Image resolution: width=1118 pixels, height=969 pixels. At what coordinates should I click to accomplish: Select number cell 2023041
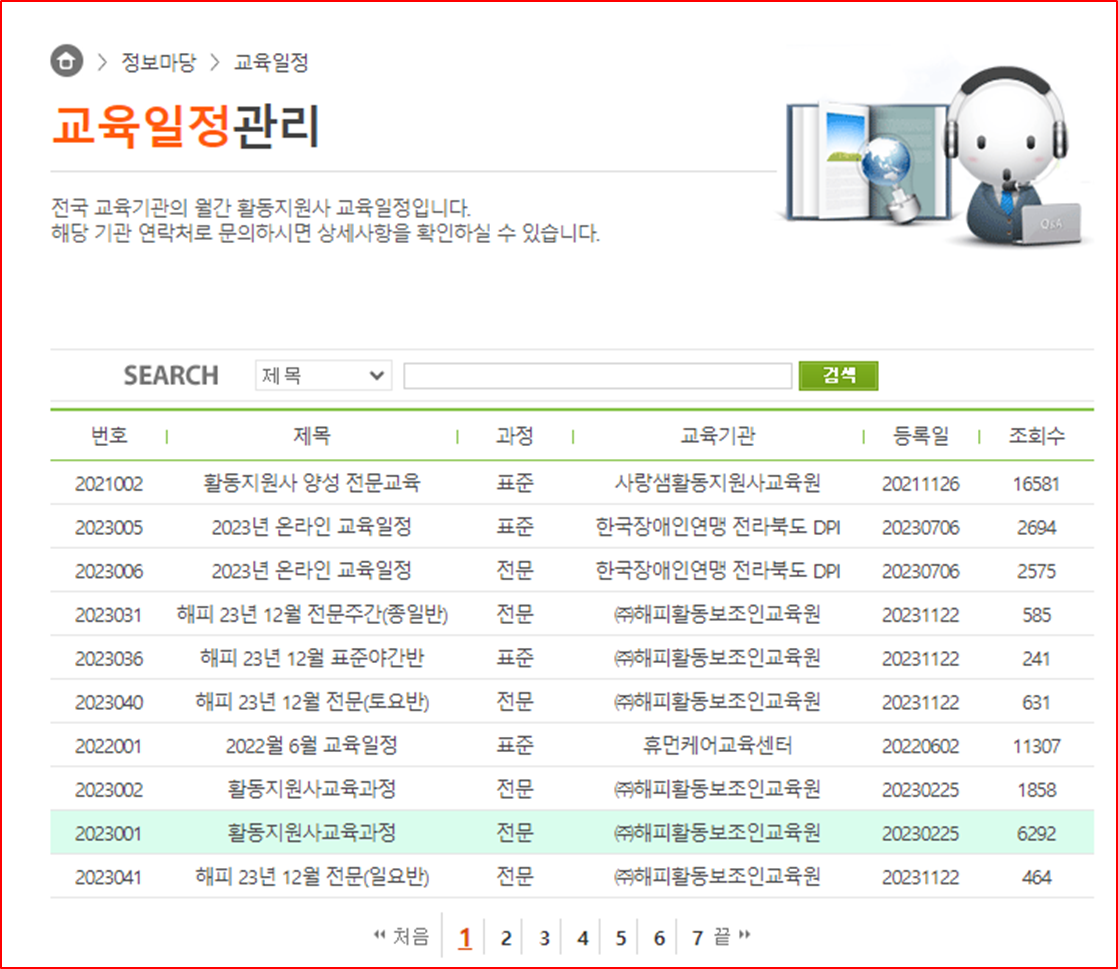[x=109, y=877]
